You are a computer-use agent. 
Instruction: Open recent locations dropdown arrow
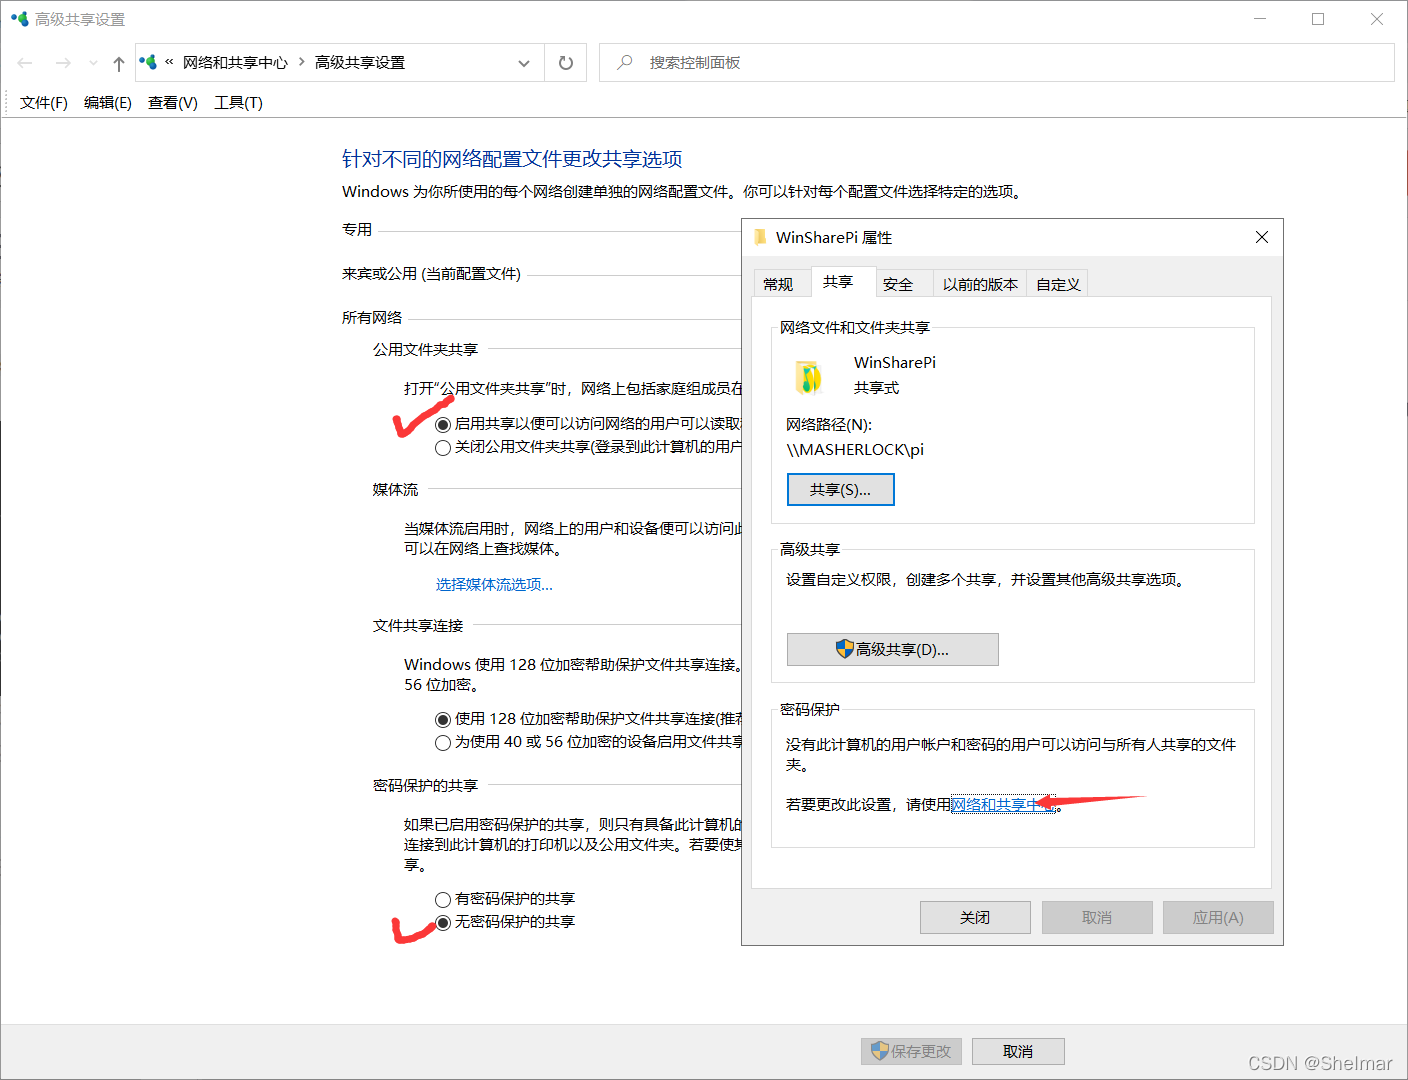pyautogui.click(x=93, y=63)
